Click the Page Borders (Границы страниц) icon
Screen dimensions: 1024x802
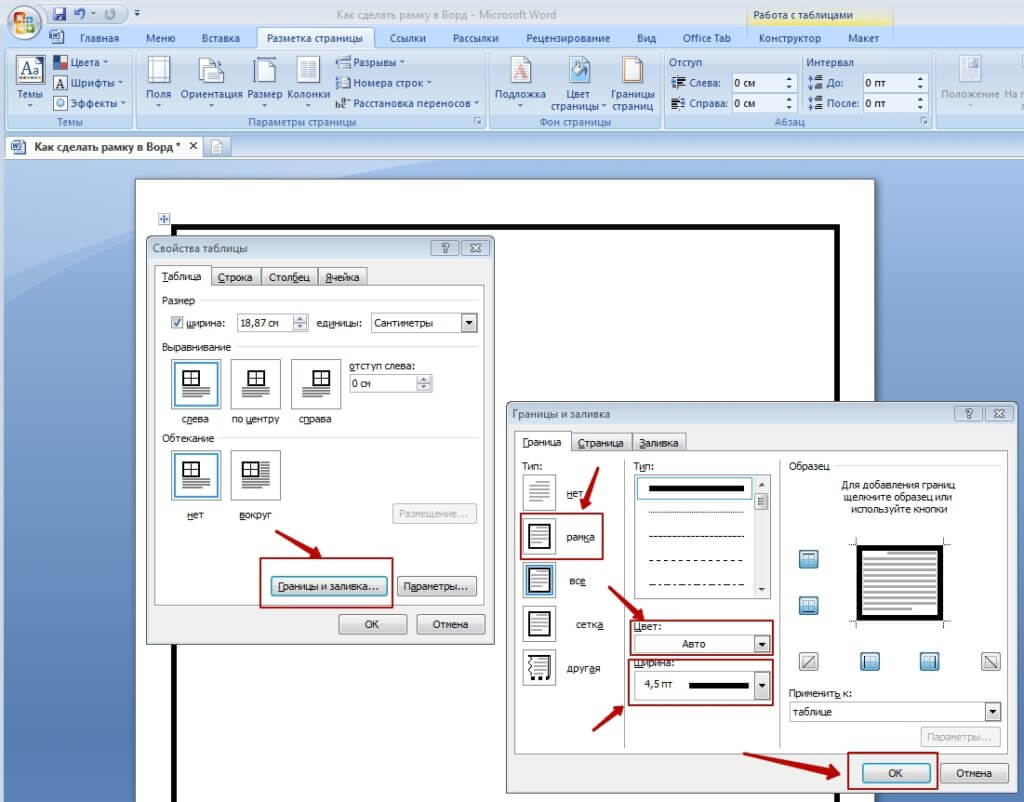pyautogui.click(x=632, y=80)
